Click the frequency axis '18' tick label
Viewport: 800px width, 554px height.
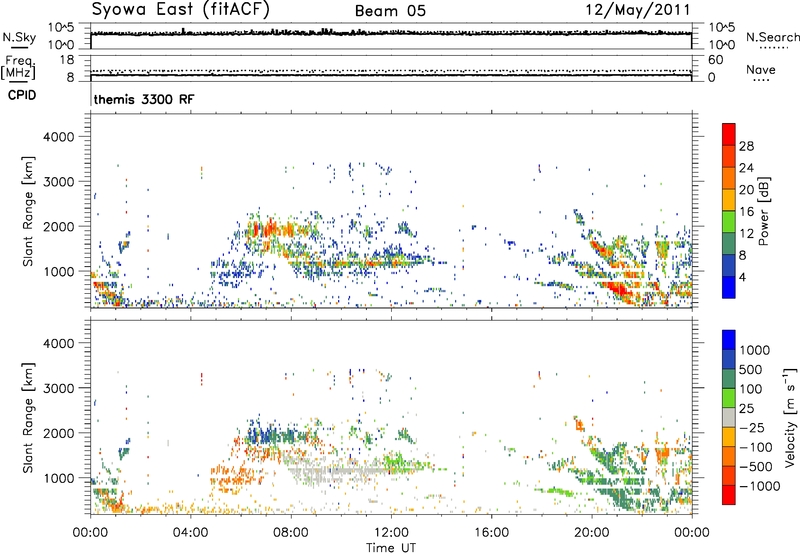66,60
